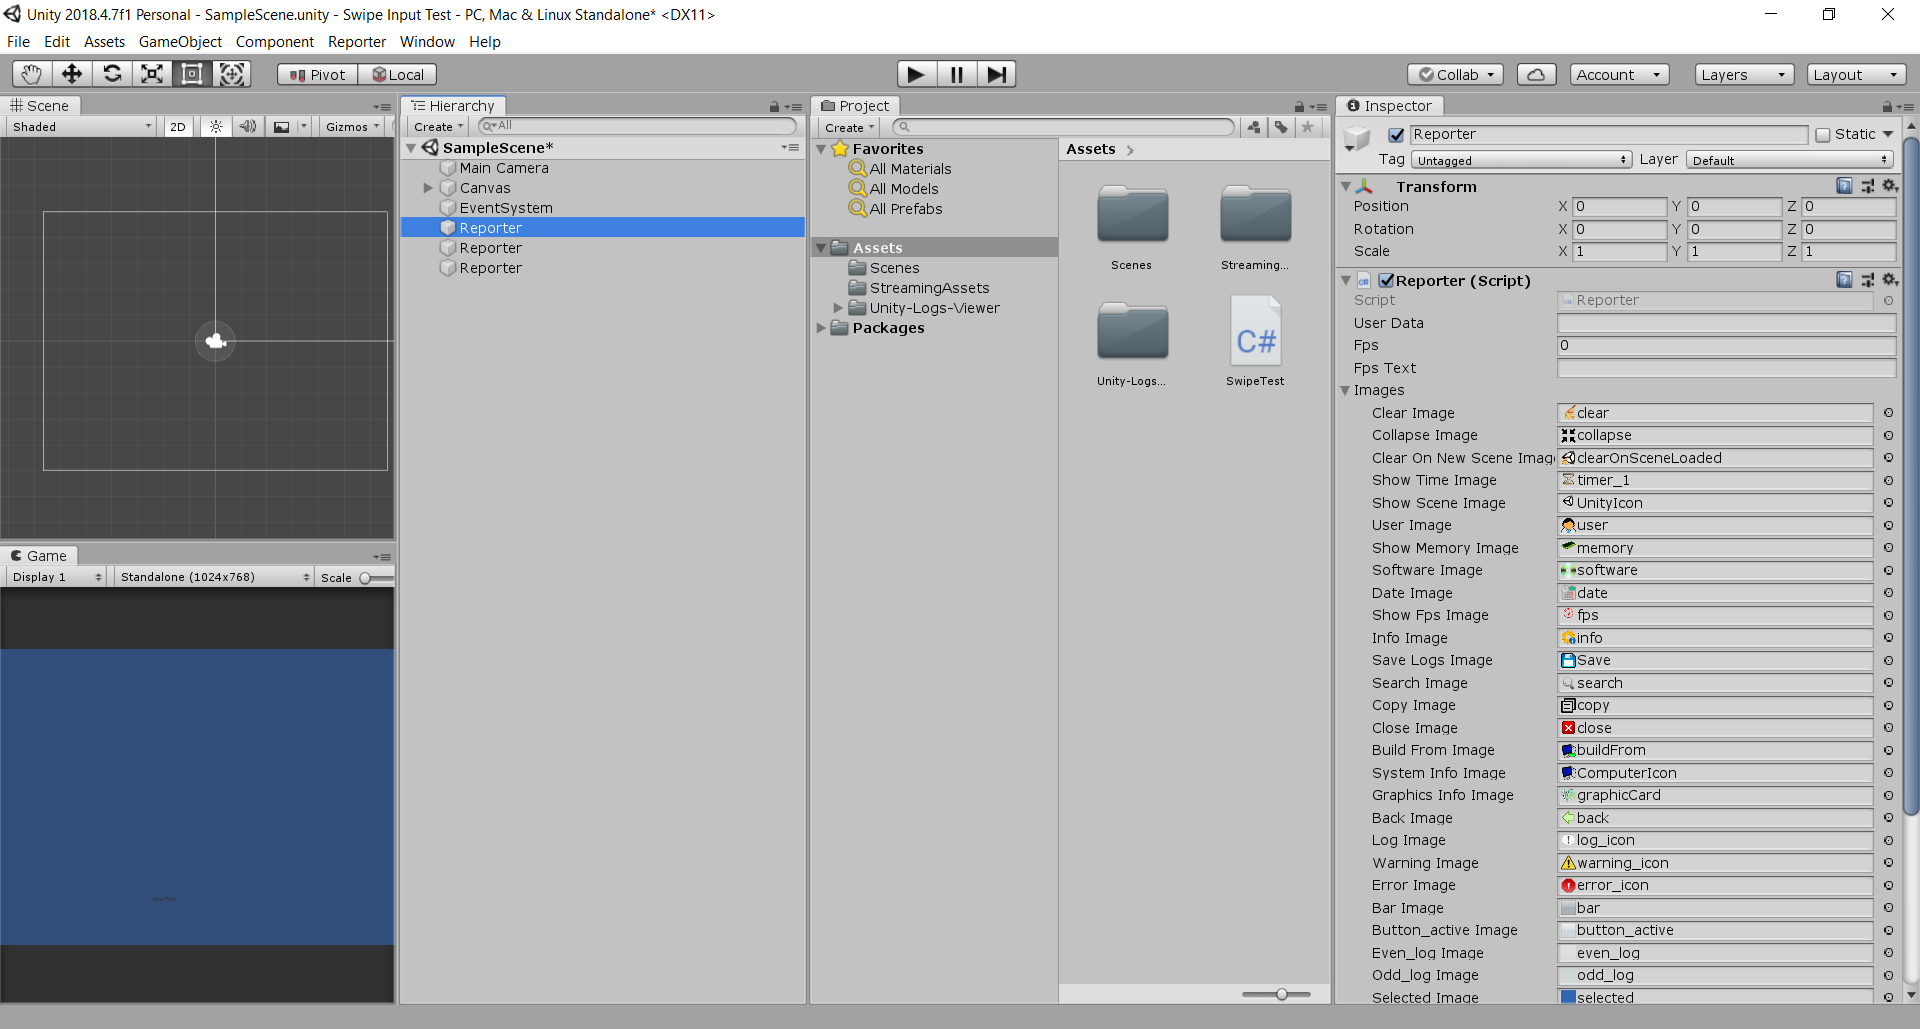Select the Move tool

[71, 73]
